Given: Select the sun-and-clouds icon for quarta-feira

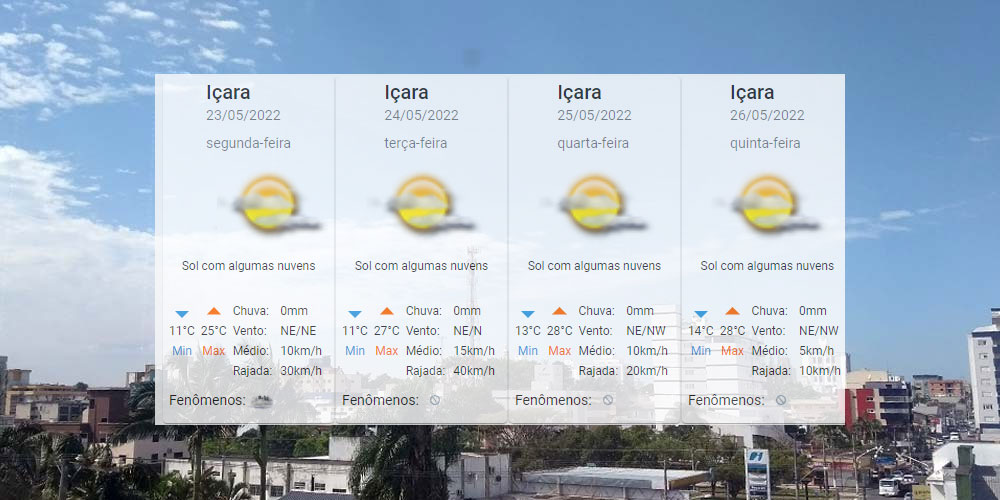Looking at the screenshot, I should [594, 204].
